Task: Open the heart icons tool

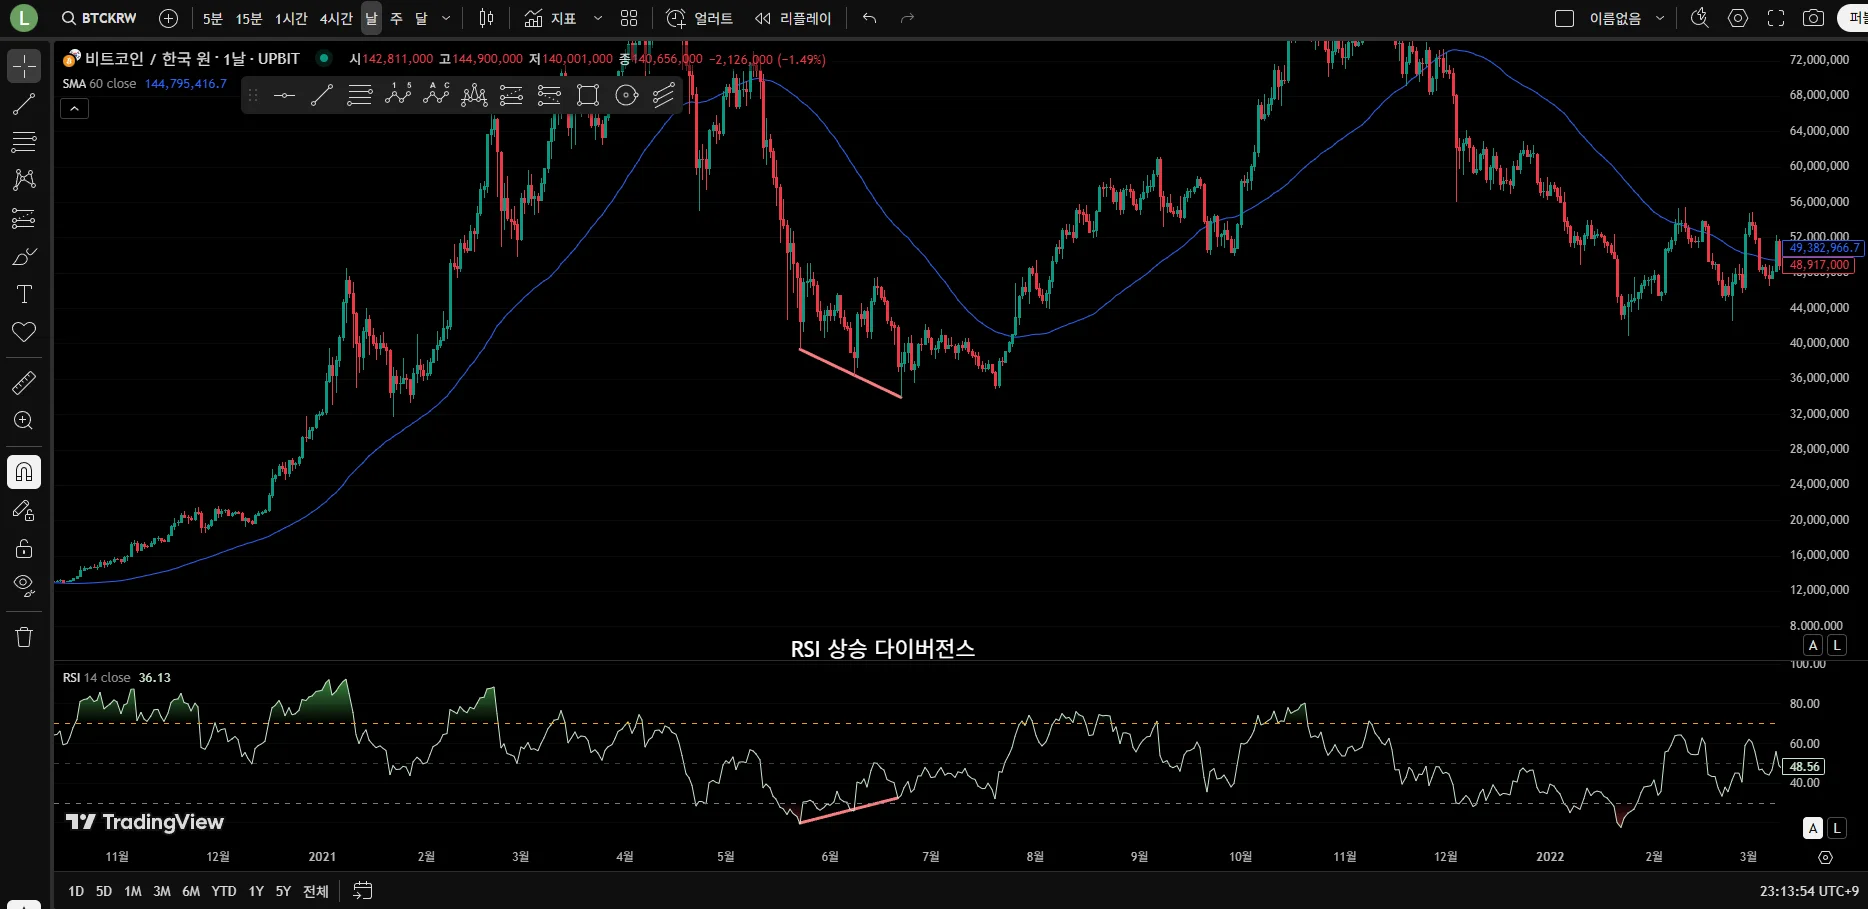Action: (24, 332)
